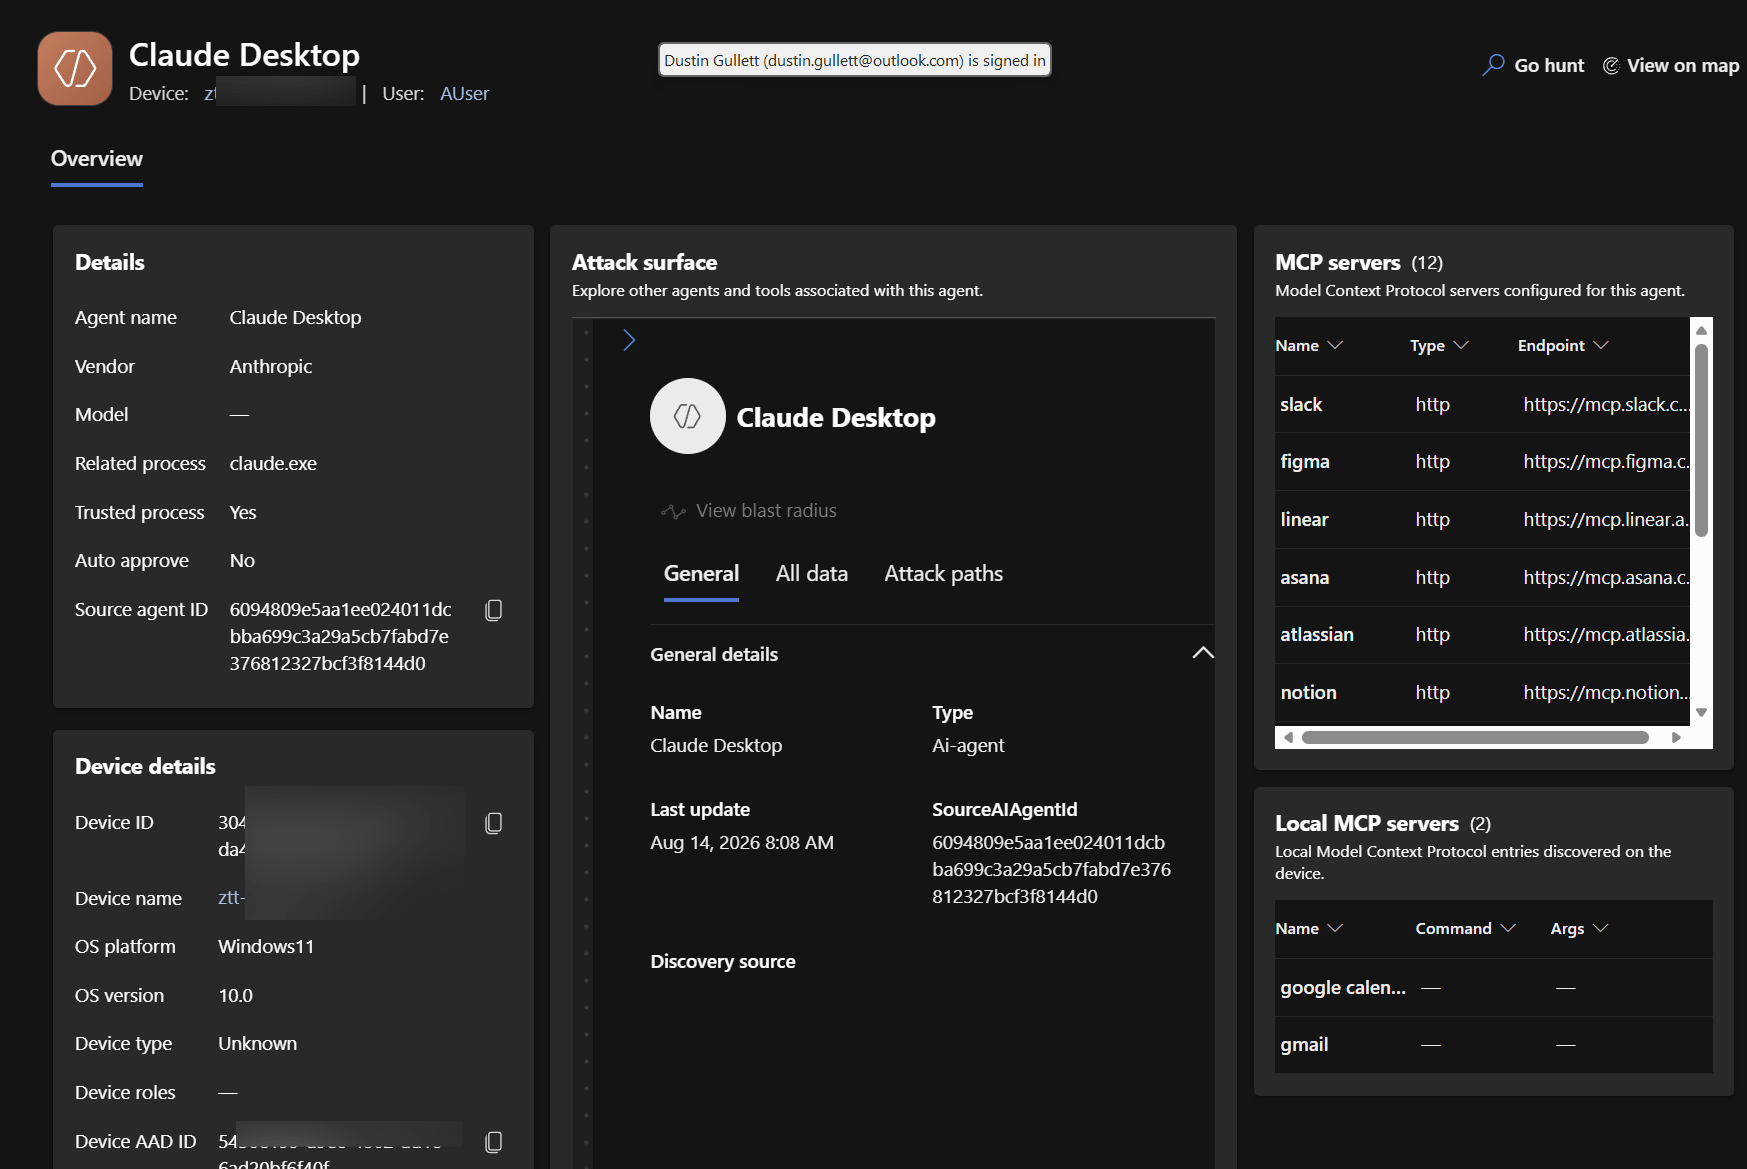Click the Anthropic vendor value
1747x1169 pixels.
pyautogui.click(x=271, y=367)
